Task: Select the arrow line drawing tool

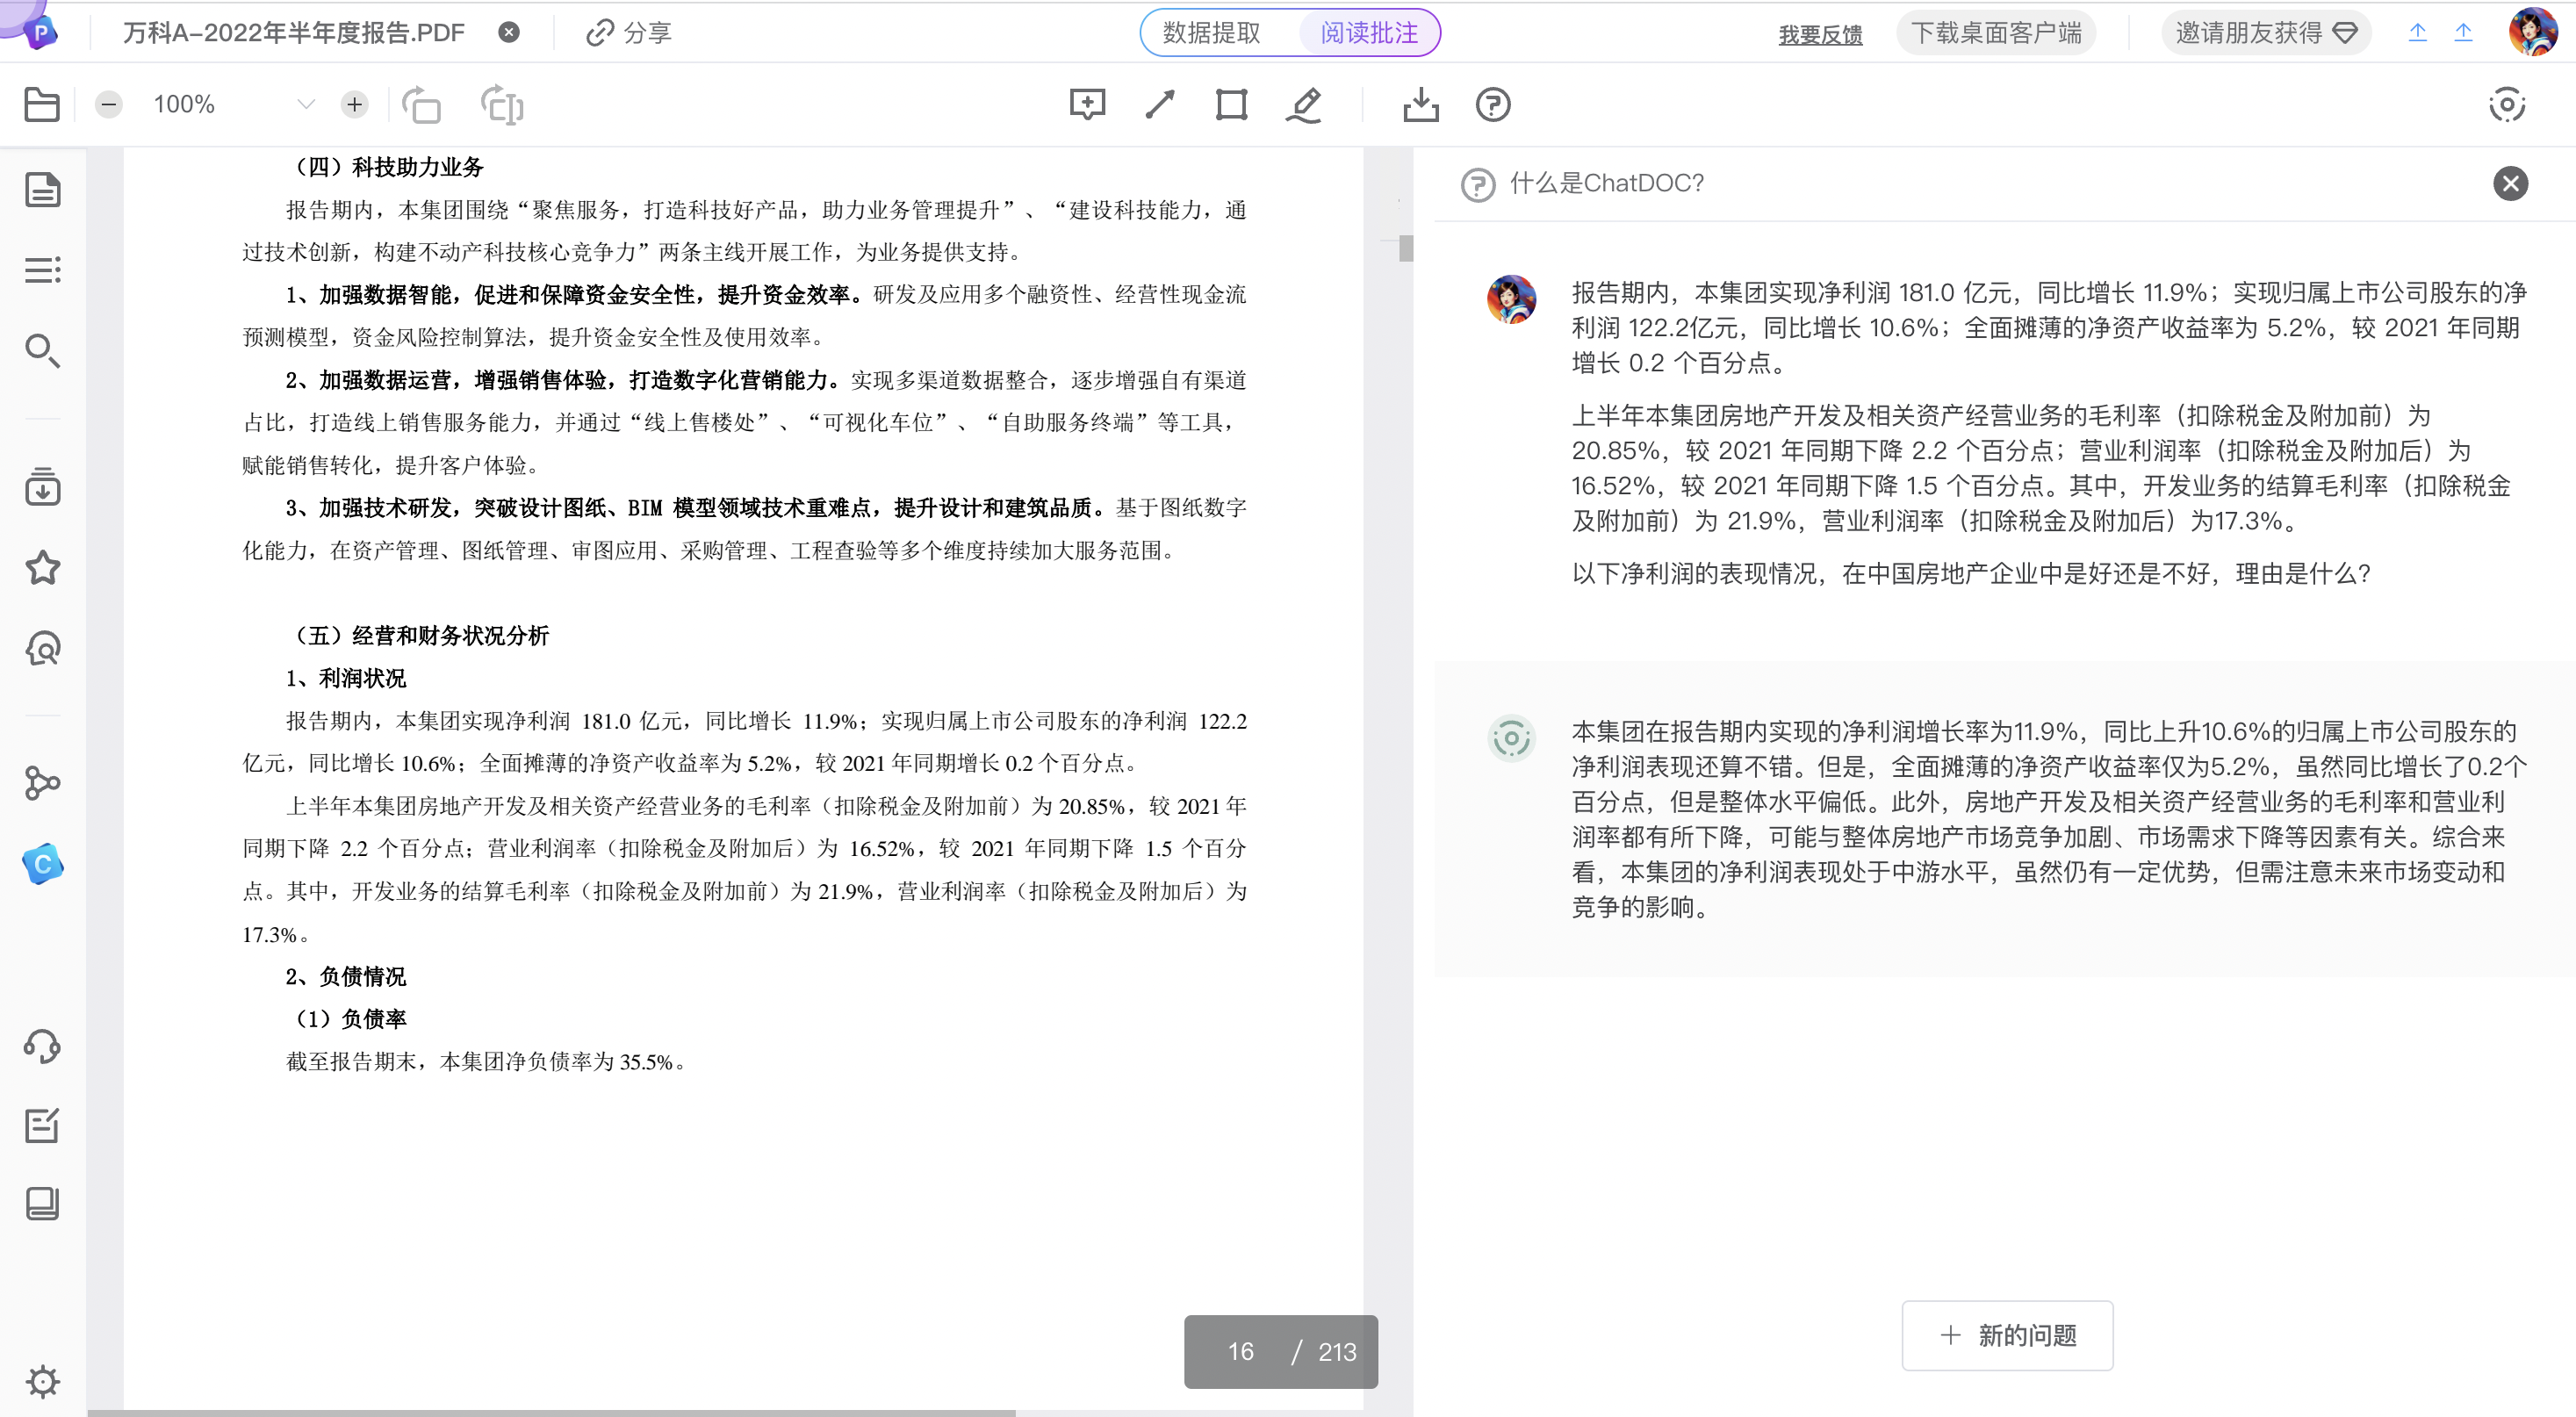Action: (1159, 104)
